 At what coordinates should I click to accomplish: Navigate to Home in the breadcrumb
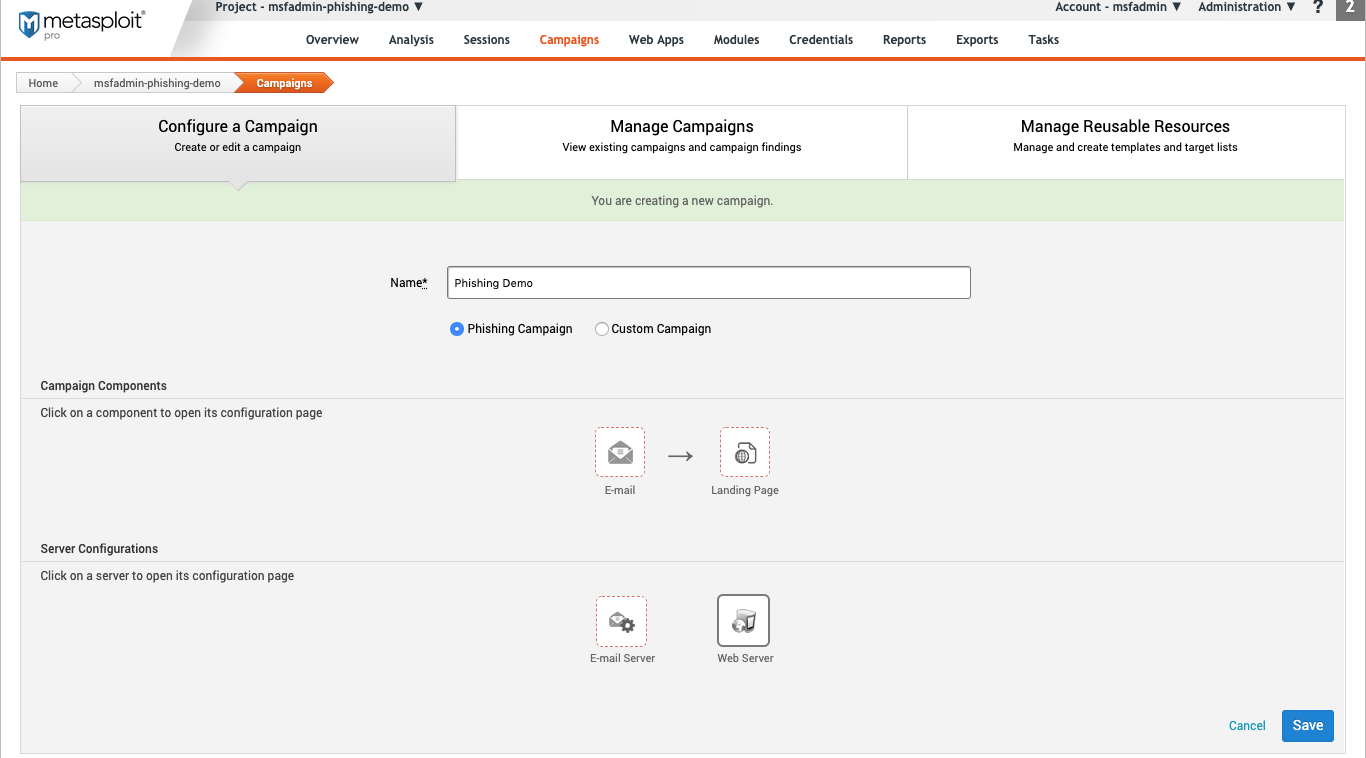click(43, 83)
